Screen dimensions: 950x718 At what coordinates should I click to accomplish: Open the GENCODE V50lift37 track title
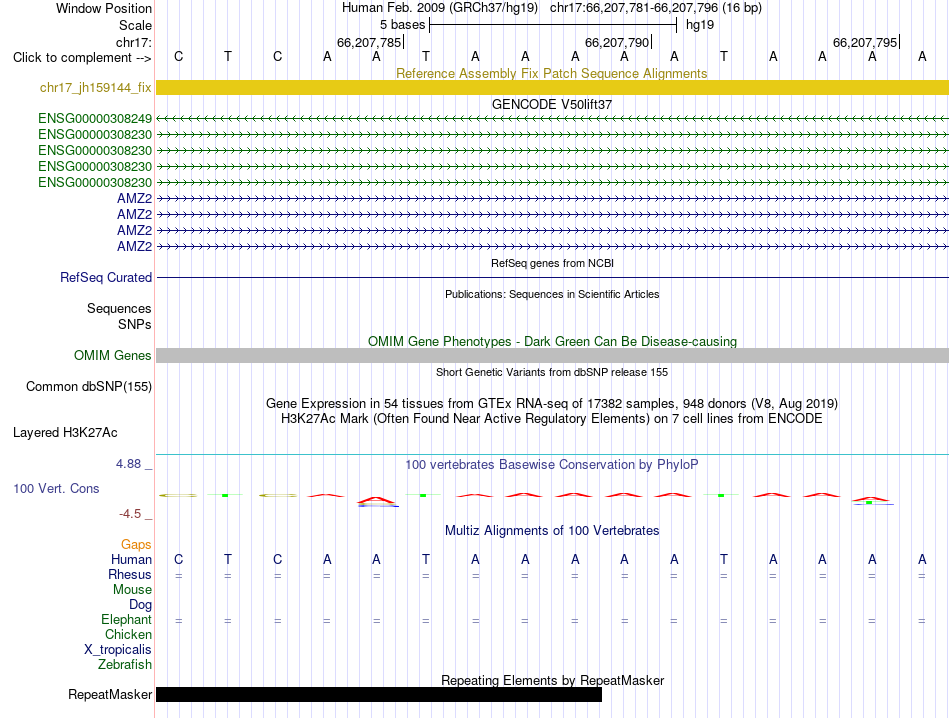pyautogui.click(x=551, y=104)
